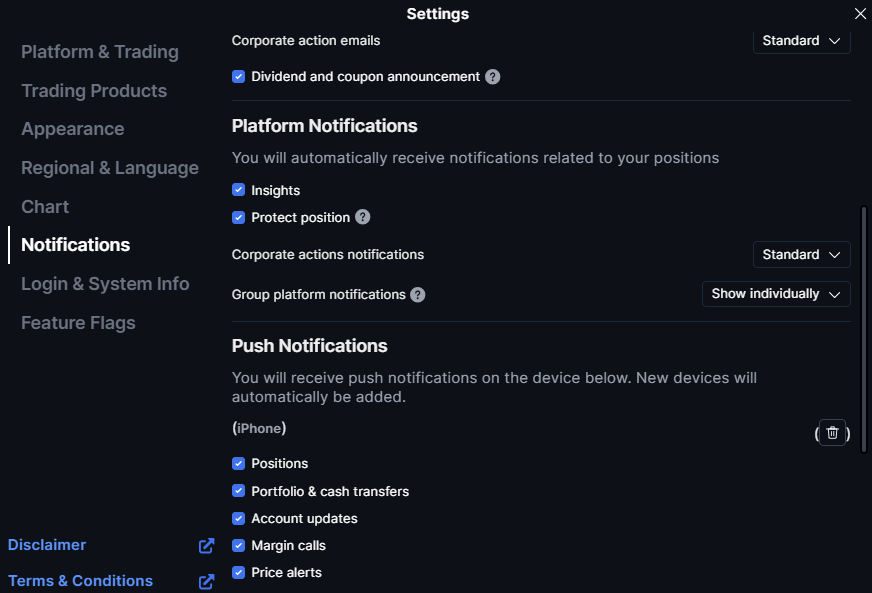
Task: Expand Corporate actions notifications dropdown
Action: 801,255
